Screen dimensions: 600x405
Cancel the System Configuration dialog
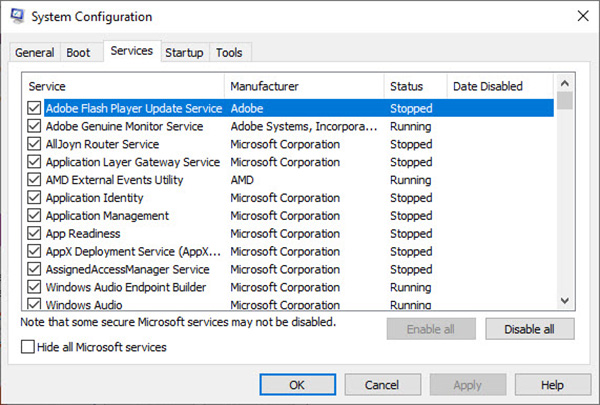[380, 384]
